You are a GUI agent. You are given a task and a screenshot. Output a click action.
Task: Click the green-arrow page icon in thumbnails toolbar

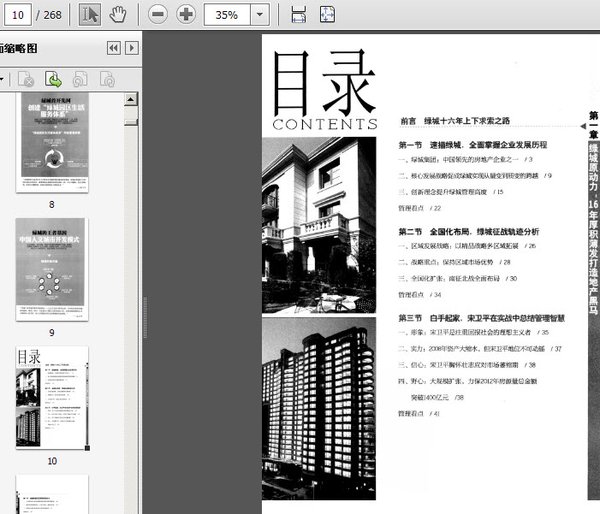point(53,78)
